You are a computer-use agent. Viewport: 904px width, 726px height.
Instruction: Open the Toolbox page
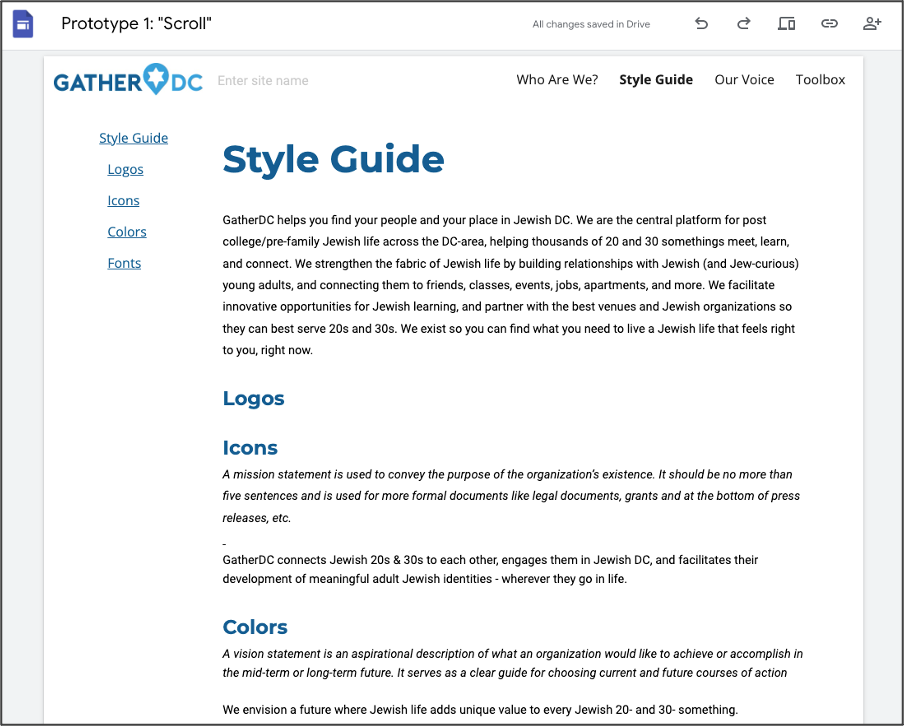[820, 80]
